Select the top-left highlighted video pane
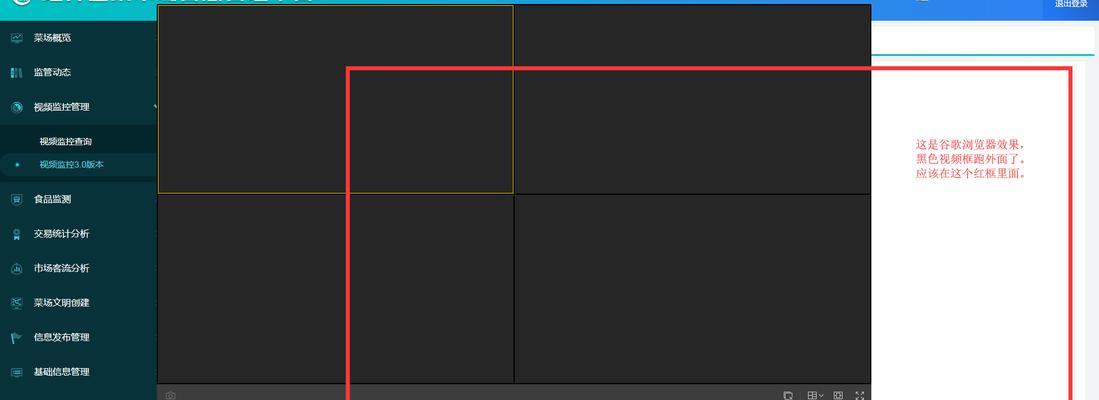1099x400 pixels. 336,99
